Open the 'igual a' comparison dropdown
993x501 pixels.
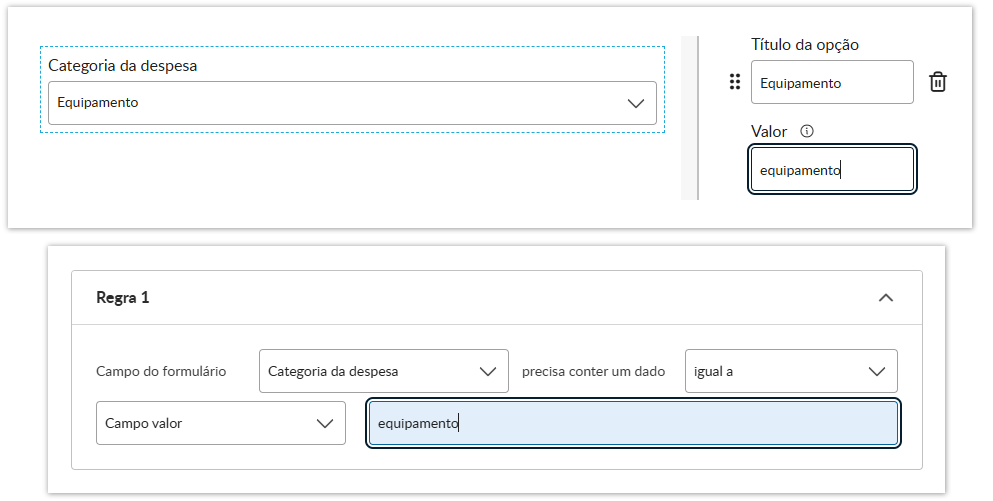click(x=790, y=371)
